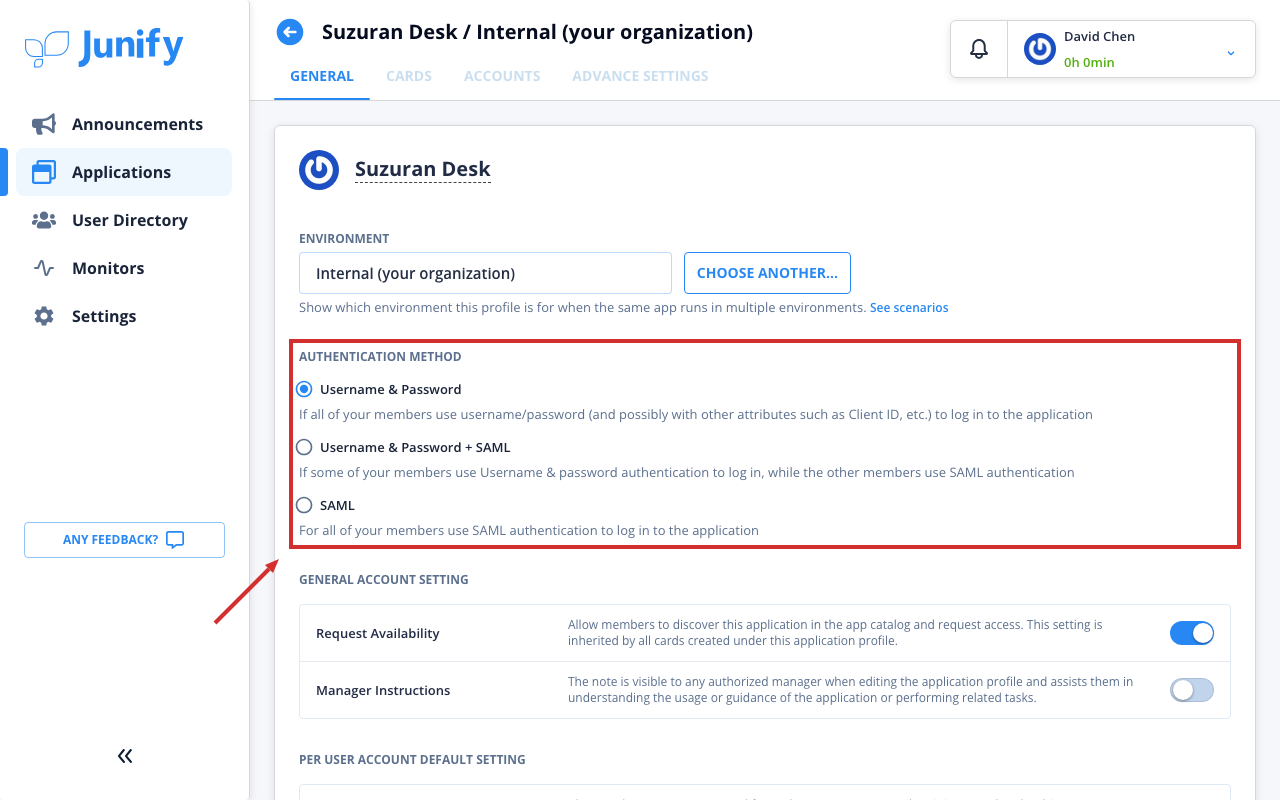1280x800 pixels.
Task: Click the Monitors pulse icon
Action: tap(44, 268)
